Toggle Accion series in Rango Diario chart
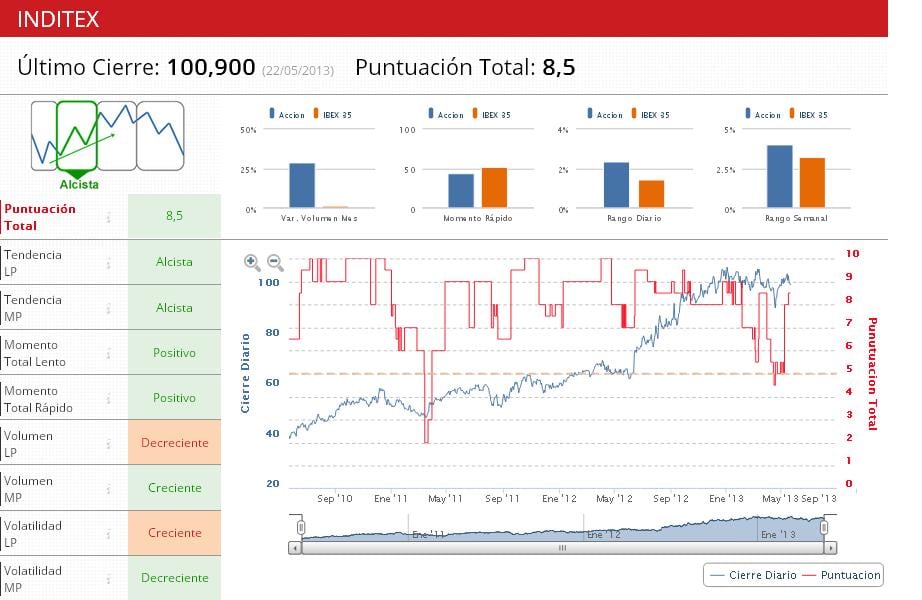 coord(604,114)
